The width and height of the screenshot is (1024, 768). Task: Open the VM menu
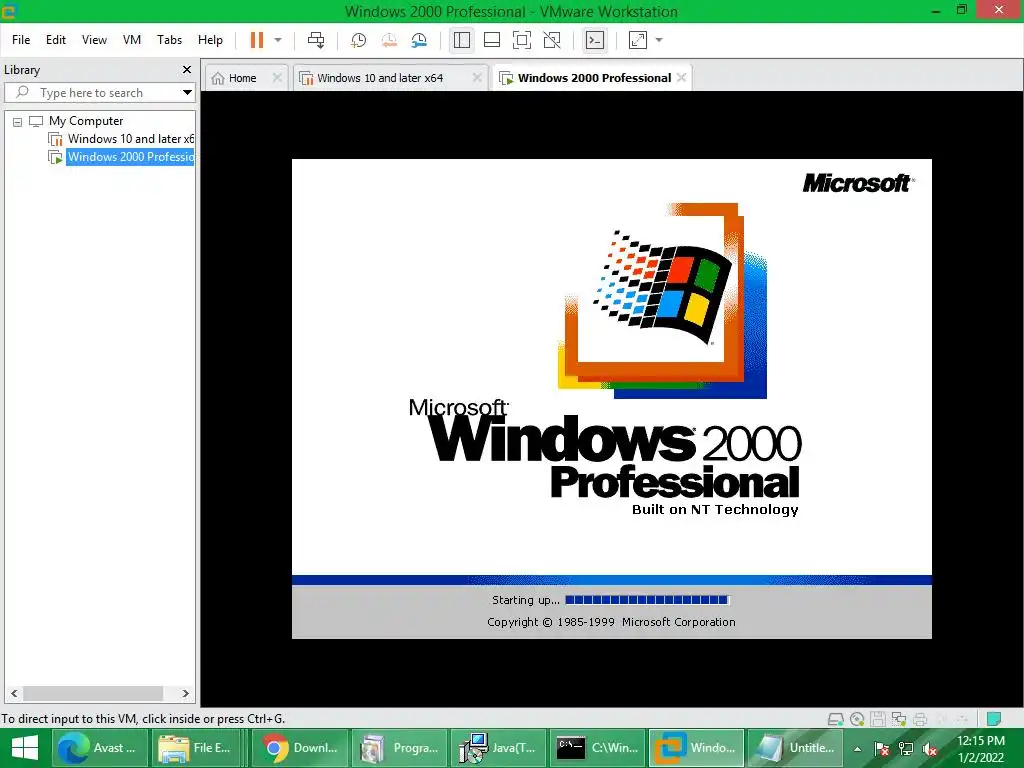point(132,40)
